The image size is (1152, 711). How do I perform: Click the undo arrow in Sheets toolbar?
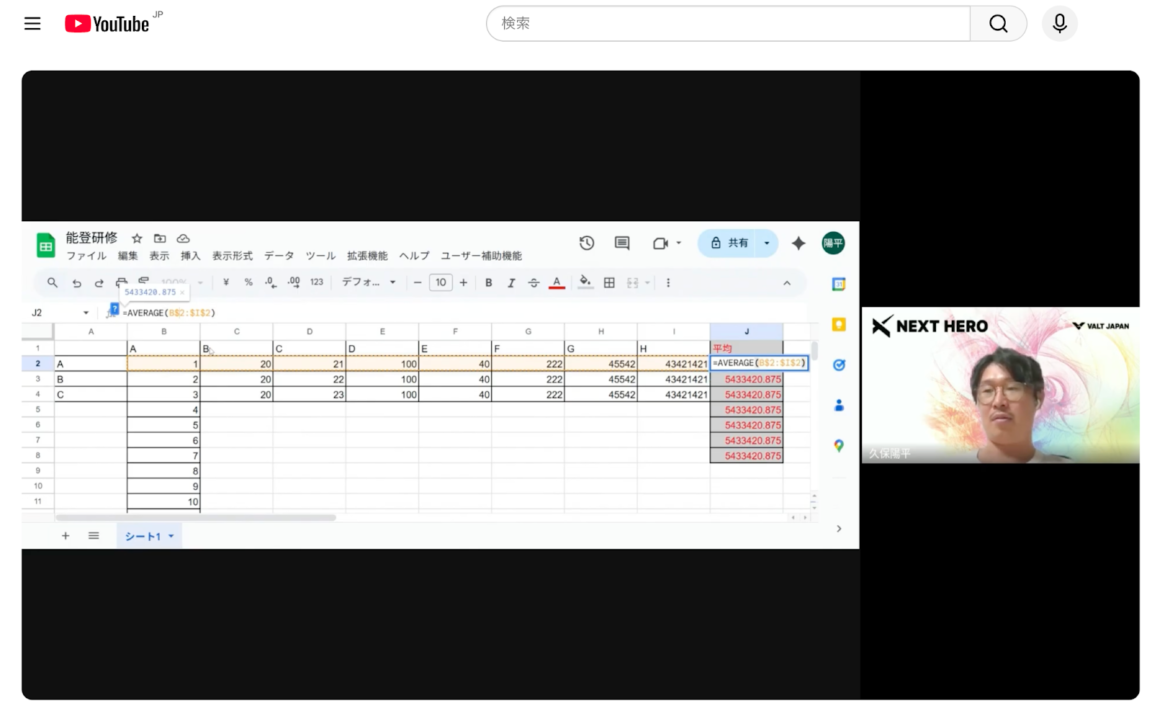[x=77, y=283]
